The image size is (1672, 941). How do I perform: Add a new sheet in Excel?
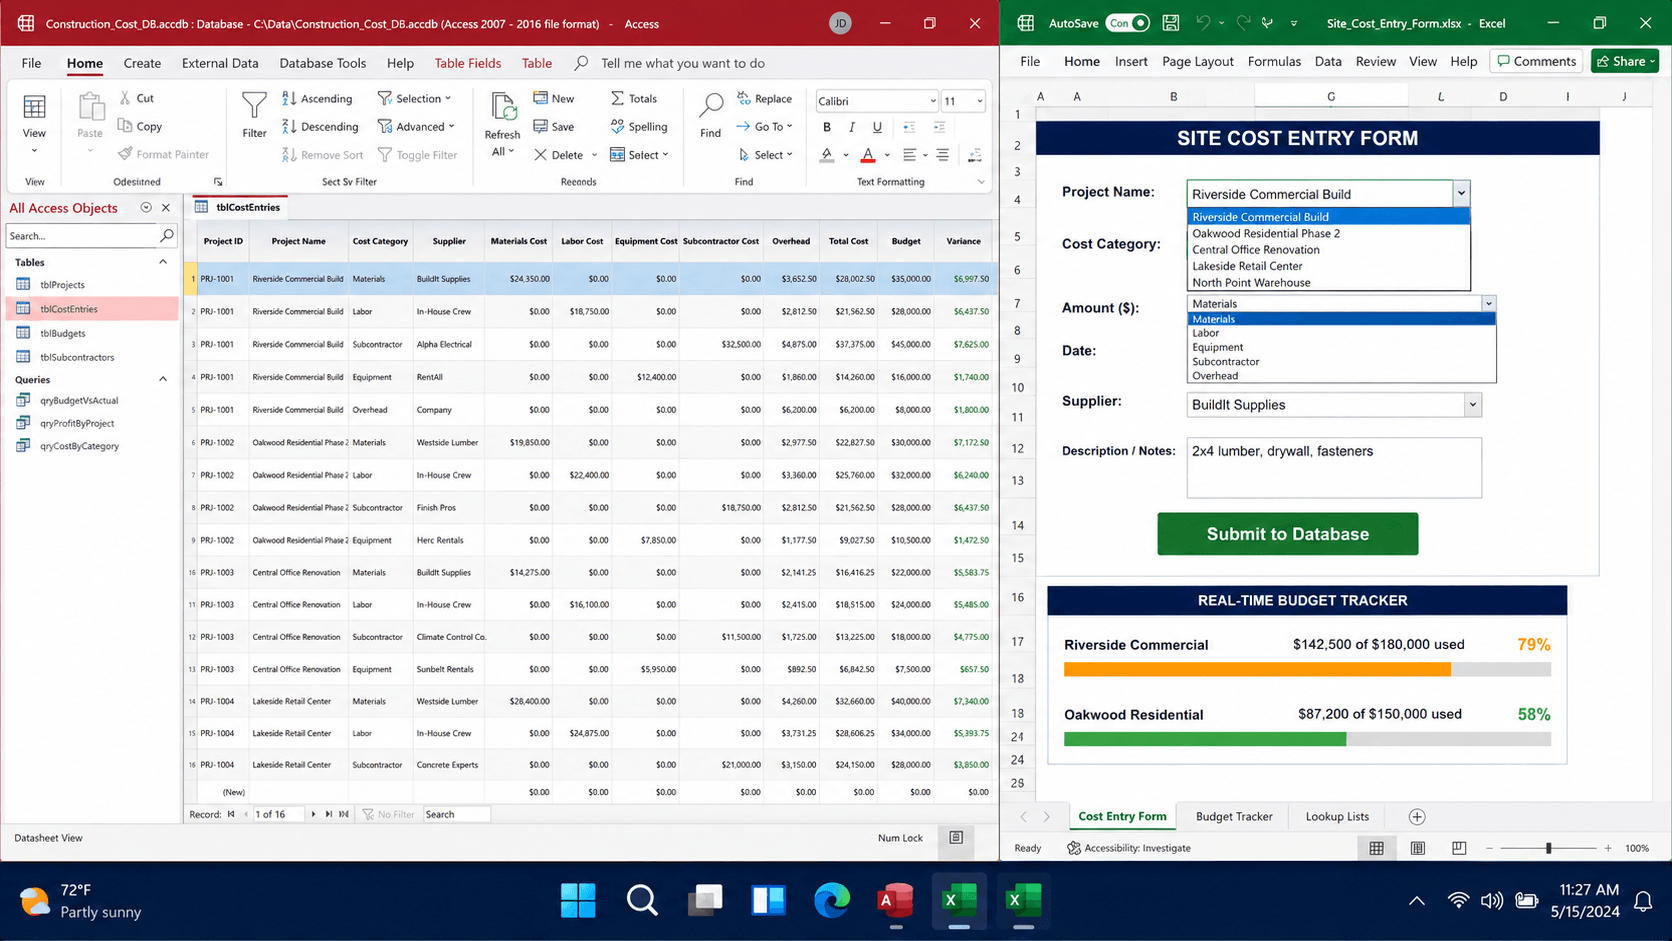click(1417, 817)
